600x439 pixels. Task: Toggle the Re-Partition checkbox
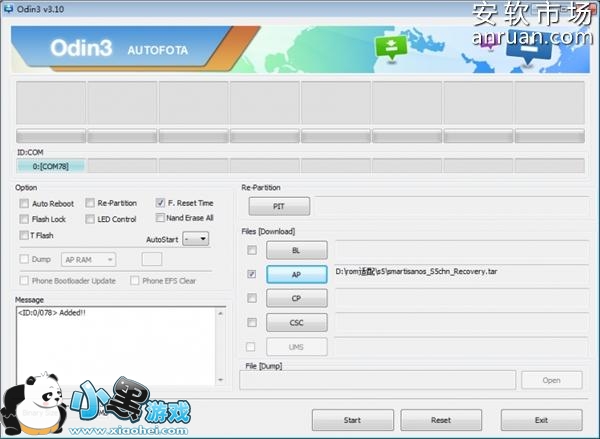(x=90, y=203)
